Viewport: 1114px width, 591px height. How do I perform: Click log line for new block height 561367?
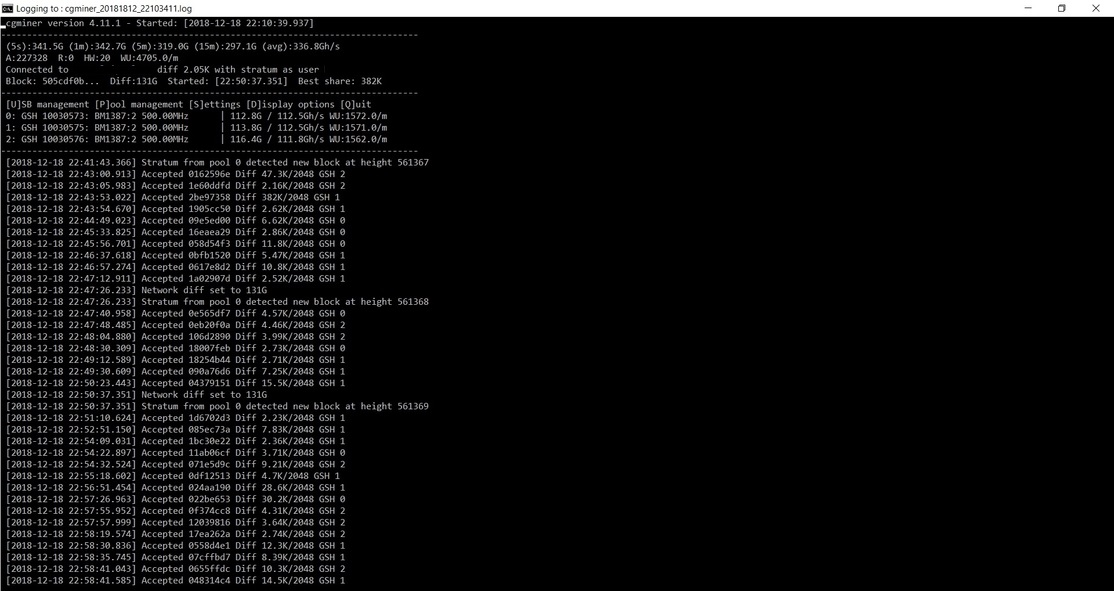[217, 163]
